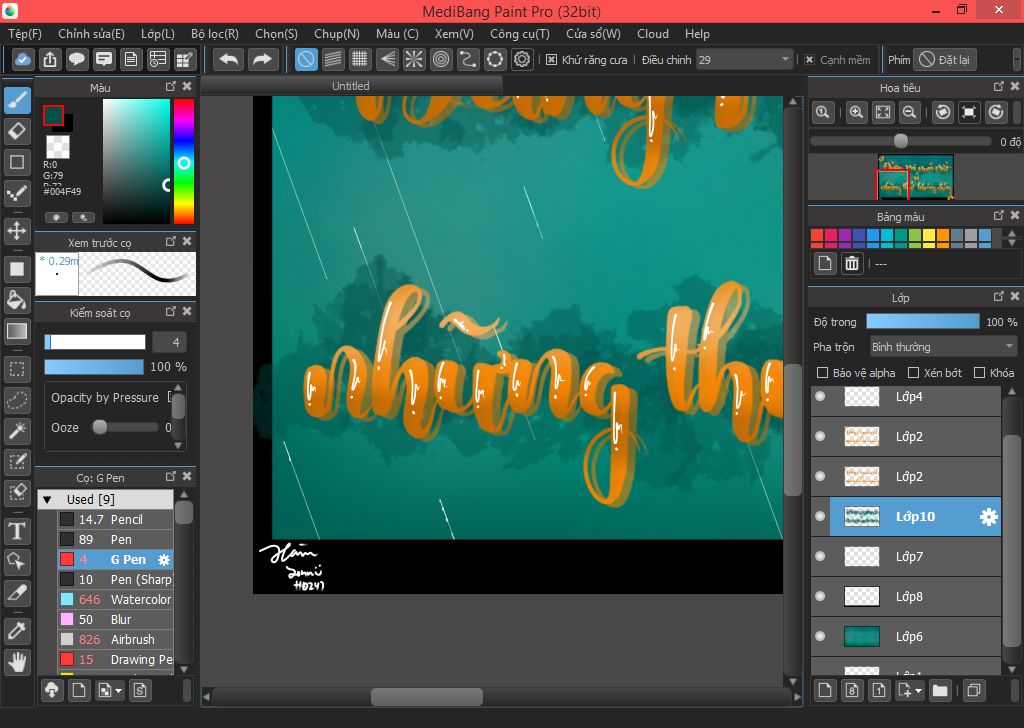This screenshot has height=728, width=1024.
Task: Enable concentric circle snap
Action: (441, 59)
